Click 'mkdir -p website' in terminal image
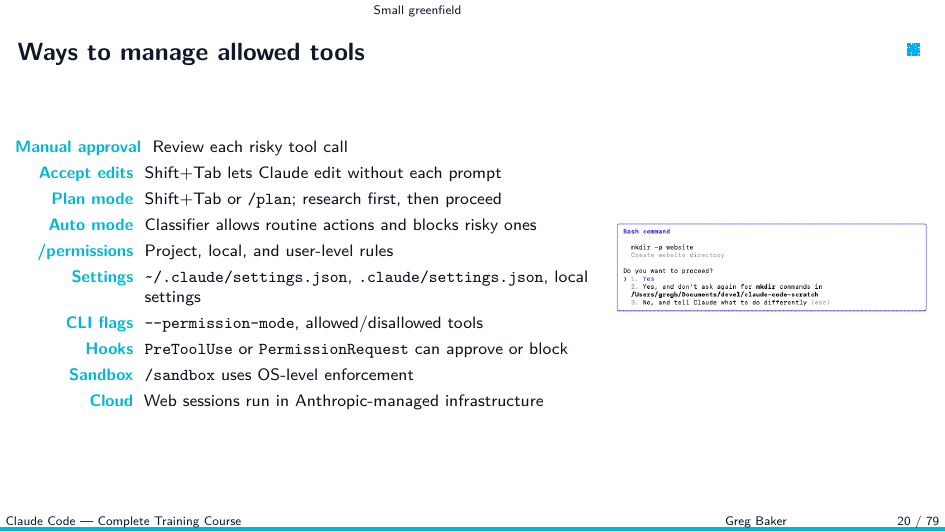 [662, 247]
